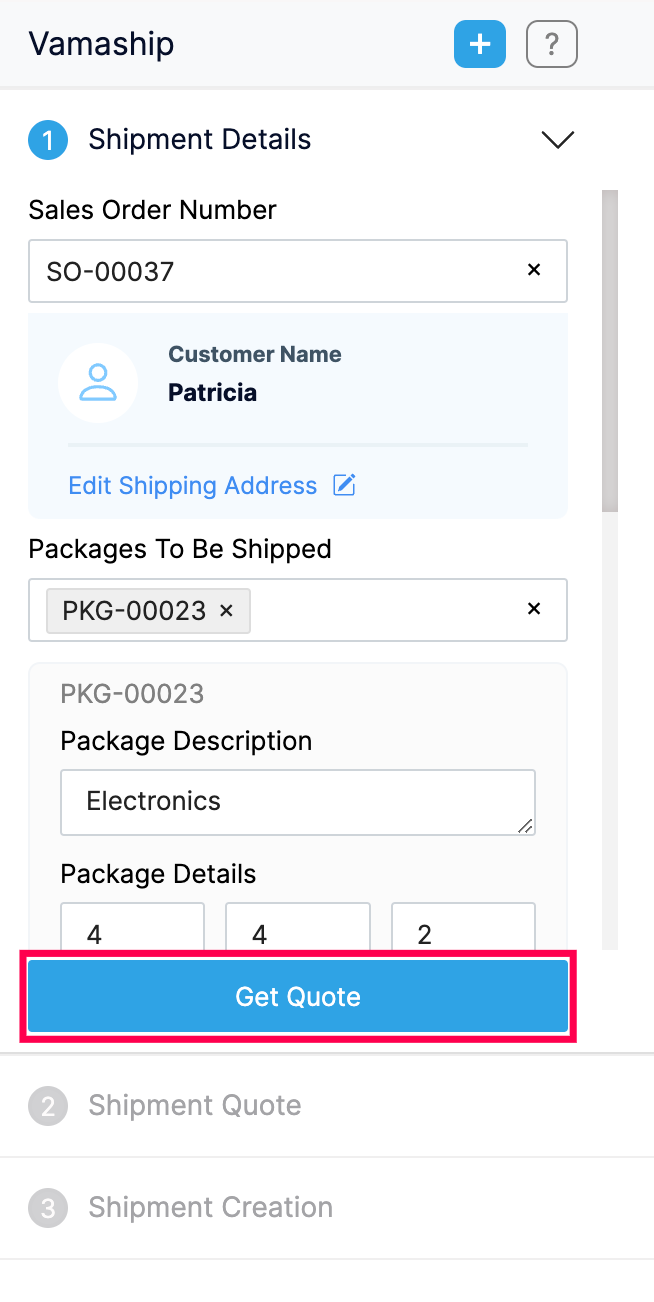Open the Shipment Quote step
This screenshot has height=1302, width=654.
(194, 1106)
